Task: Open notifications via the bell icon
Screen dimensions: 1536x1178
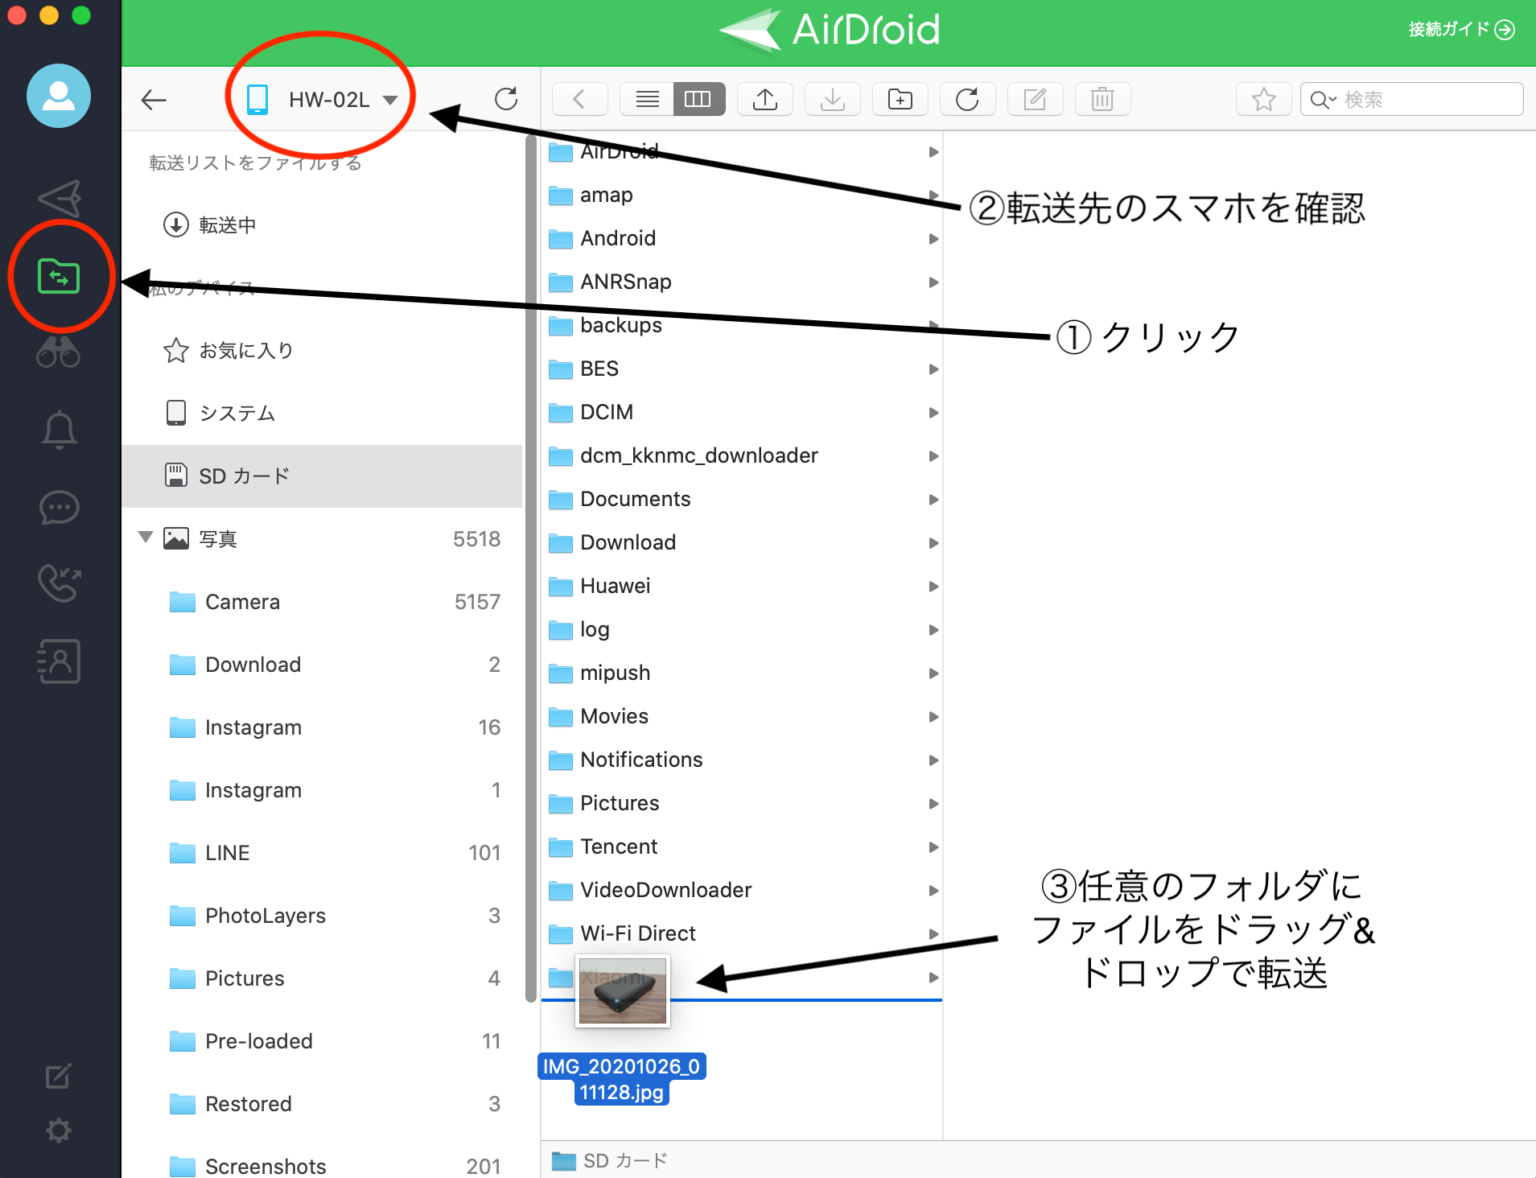Action: click(x=58, y=429)
